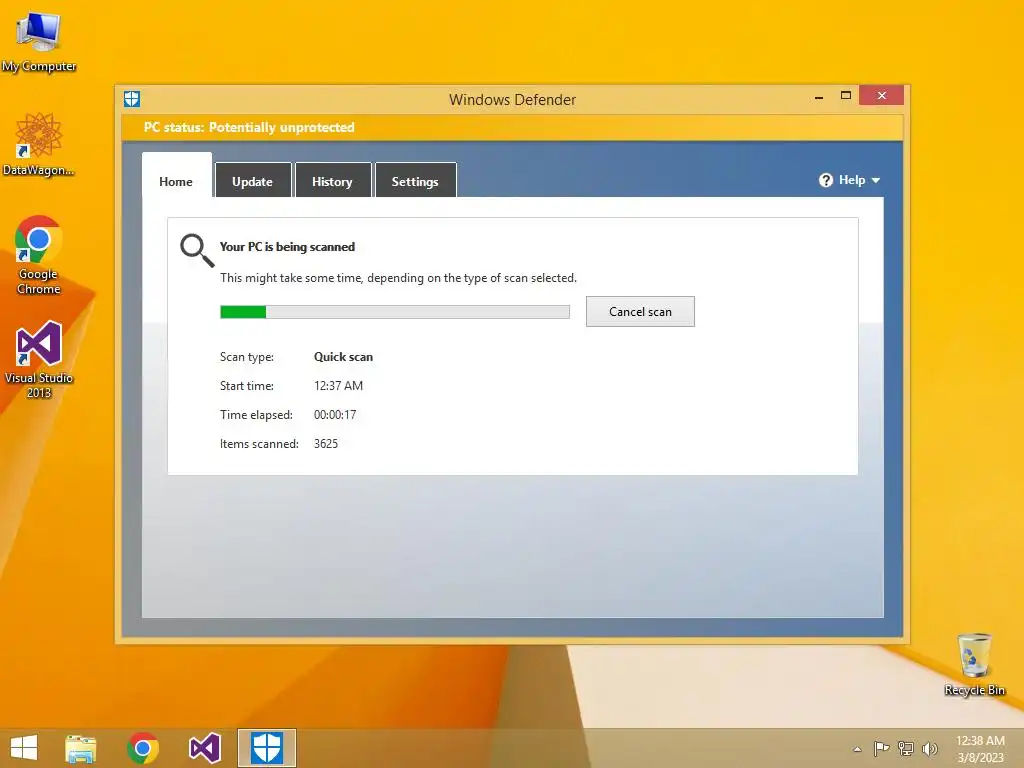This screenshot has width=1024, height=768.
Task: Click the 'Items scanned:' label
Action: [259, 443]
